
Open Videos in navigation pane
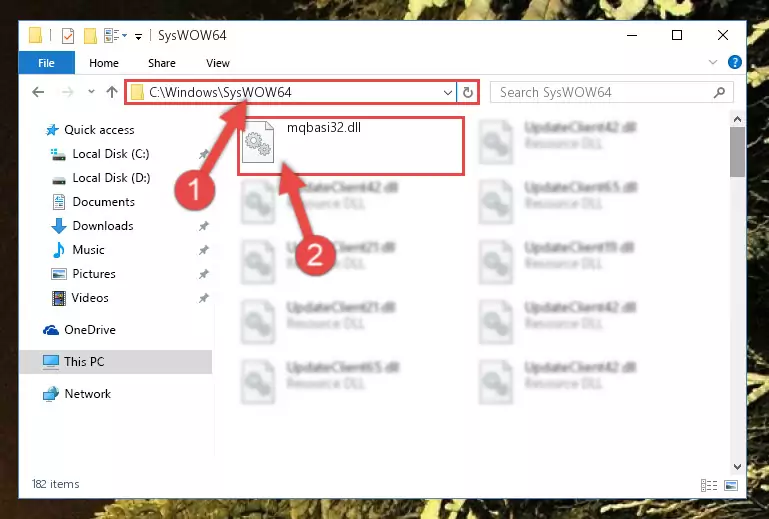(x=90, y=298)
